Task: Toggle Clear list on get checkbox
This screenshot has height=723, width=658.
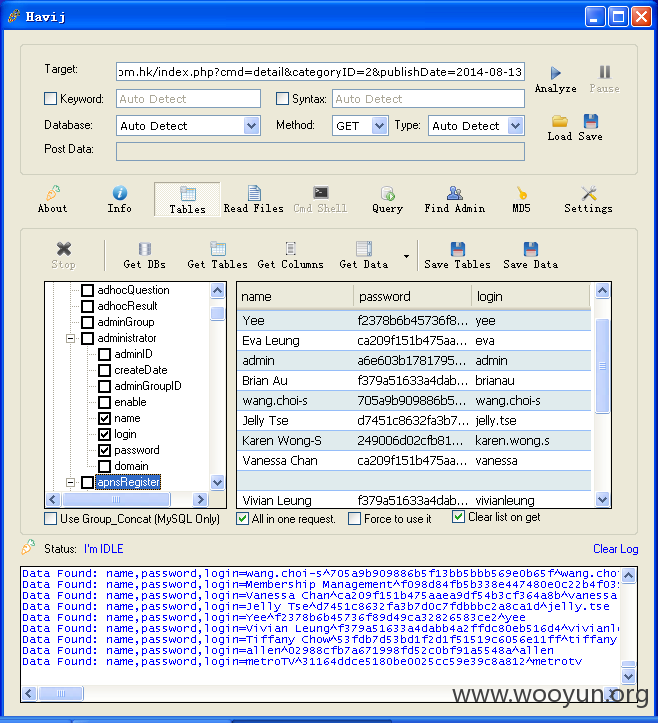Action: point(458,517)
